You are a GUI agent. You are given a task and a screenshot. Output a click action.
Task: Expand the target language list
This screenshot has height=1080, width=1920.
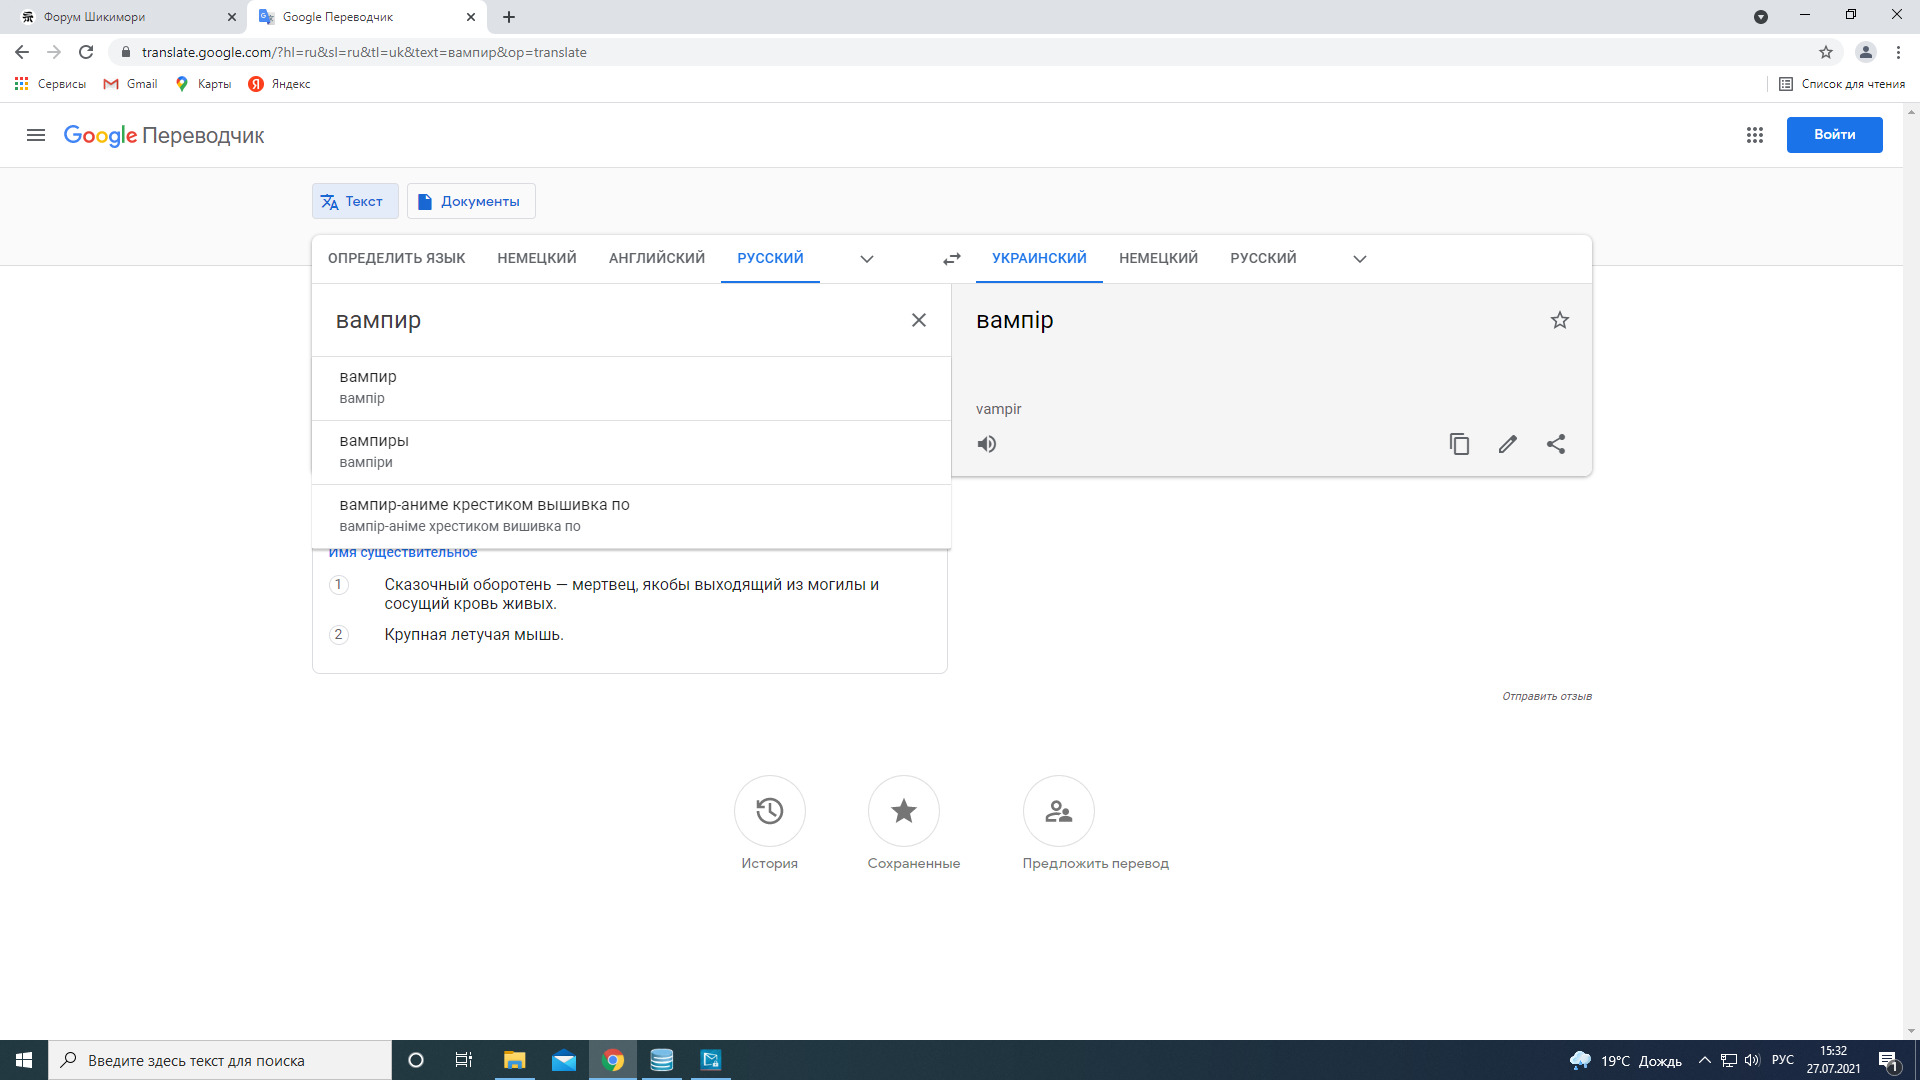tap(1359, 259)
